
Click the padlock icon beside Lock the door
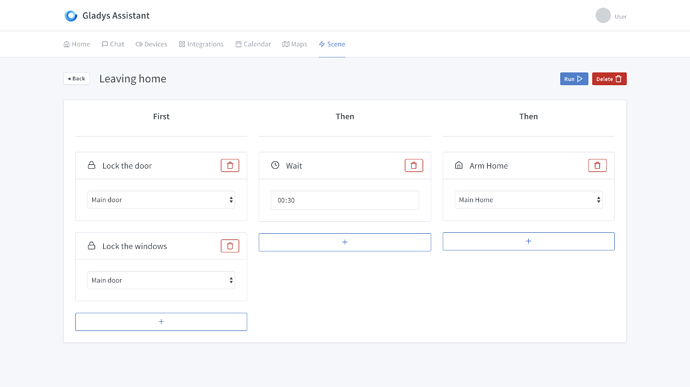92,165
